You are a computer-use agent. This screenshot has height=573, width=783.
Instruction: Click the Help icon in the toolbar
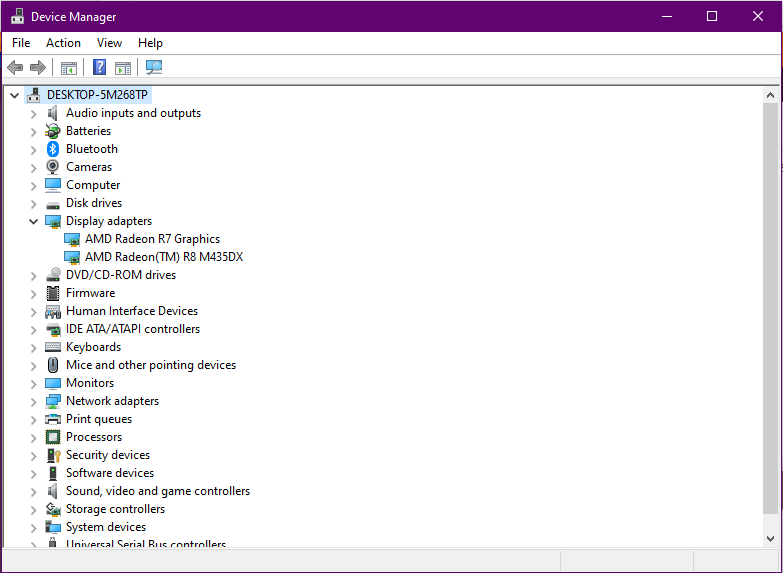tap(99, 68)
